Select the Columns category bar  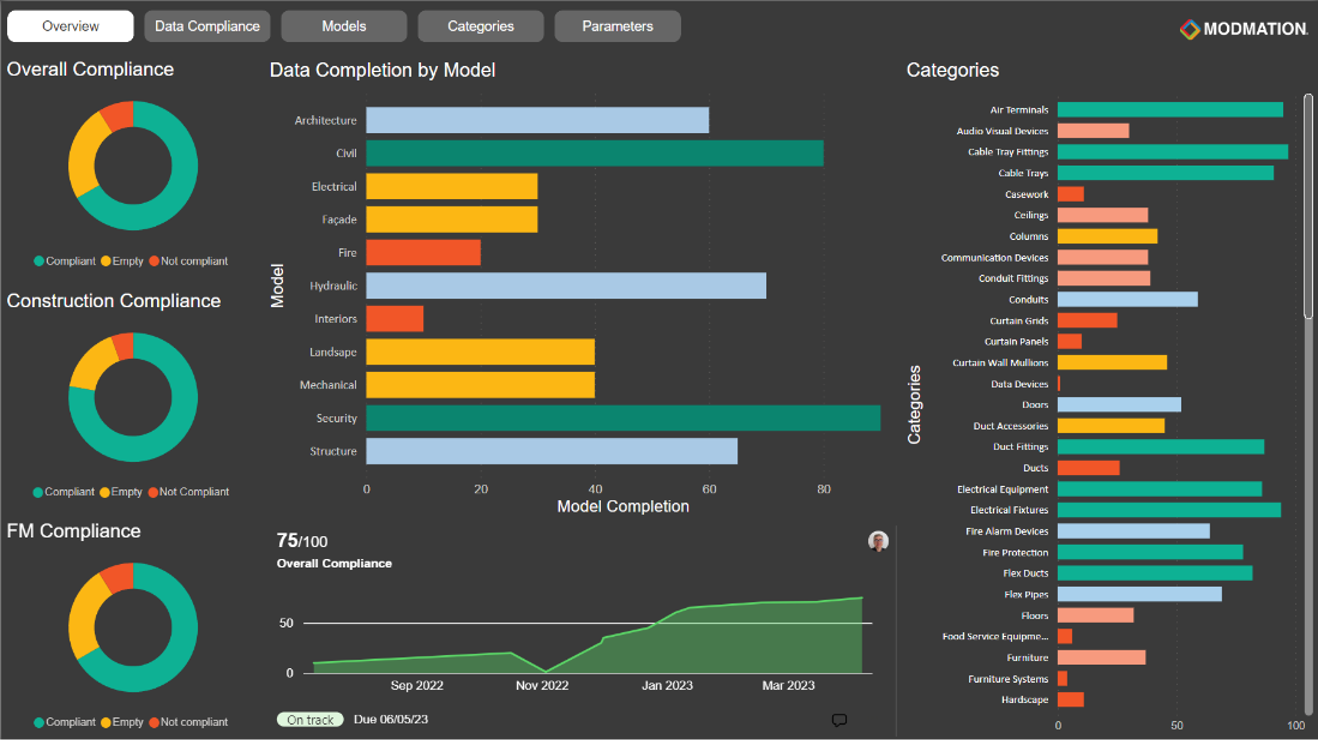coord(1107,236)
